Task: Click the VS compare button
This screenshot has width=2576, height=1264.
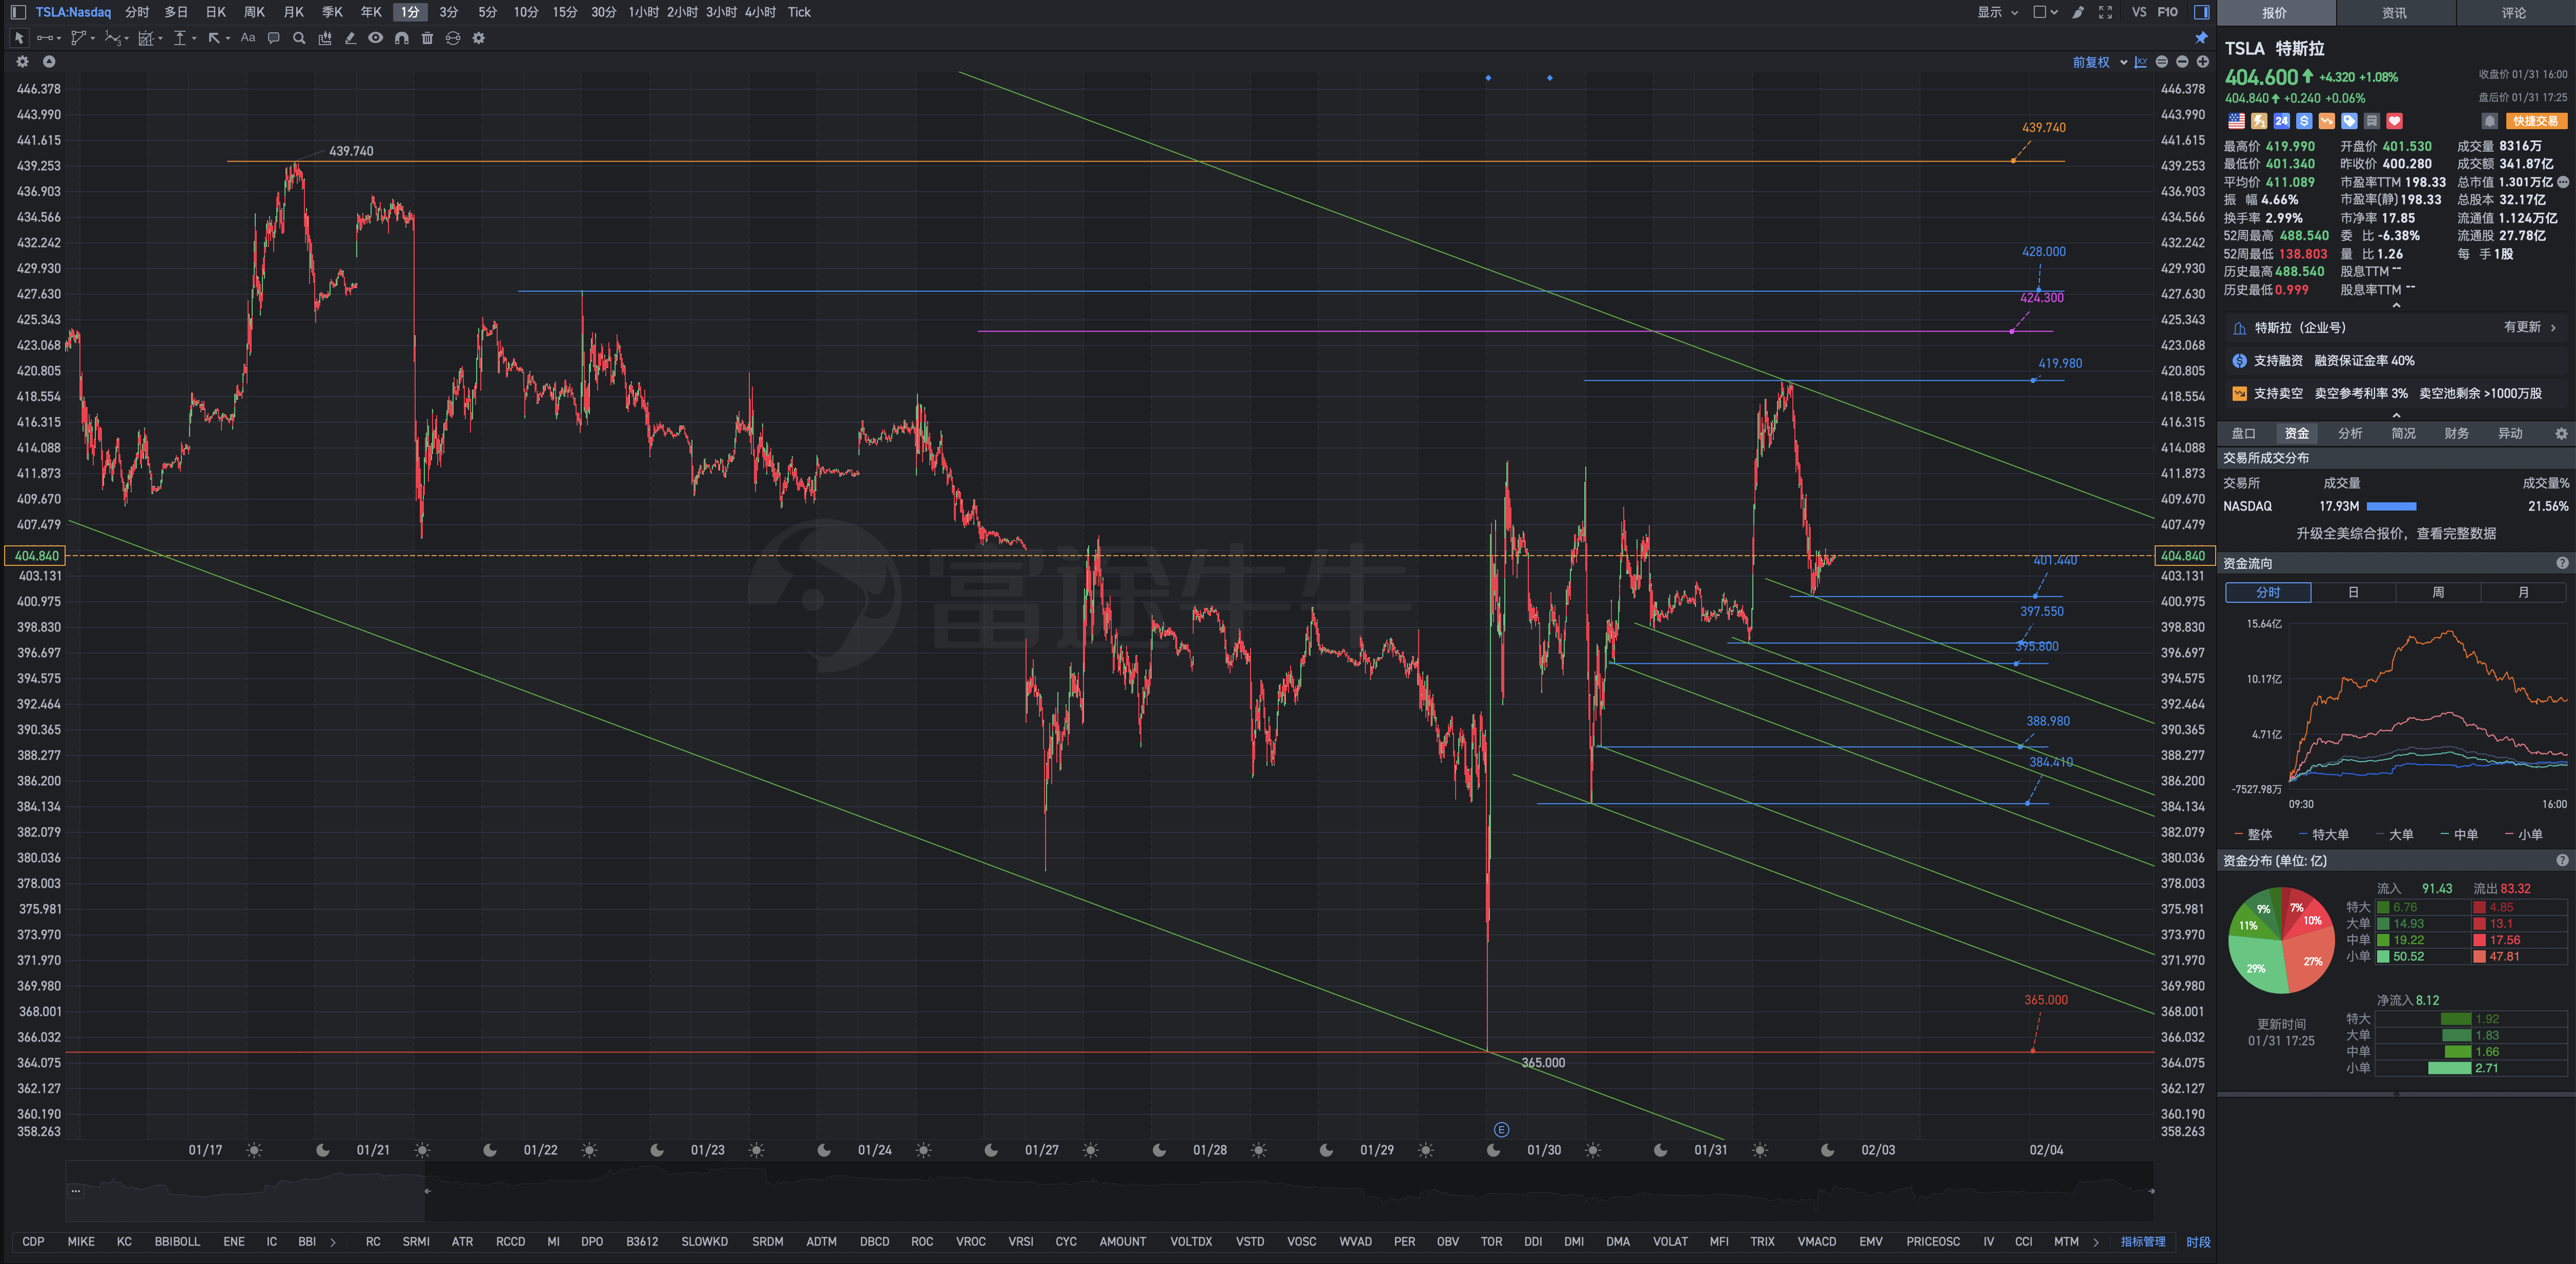Action: point(2139,12)
